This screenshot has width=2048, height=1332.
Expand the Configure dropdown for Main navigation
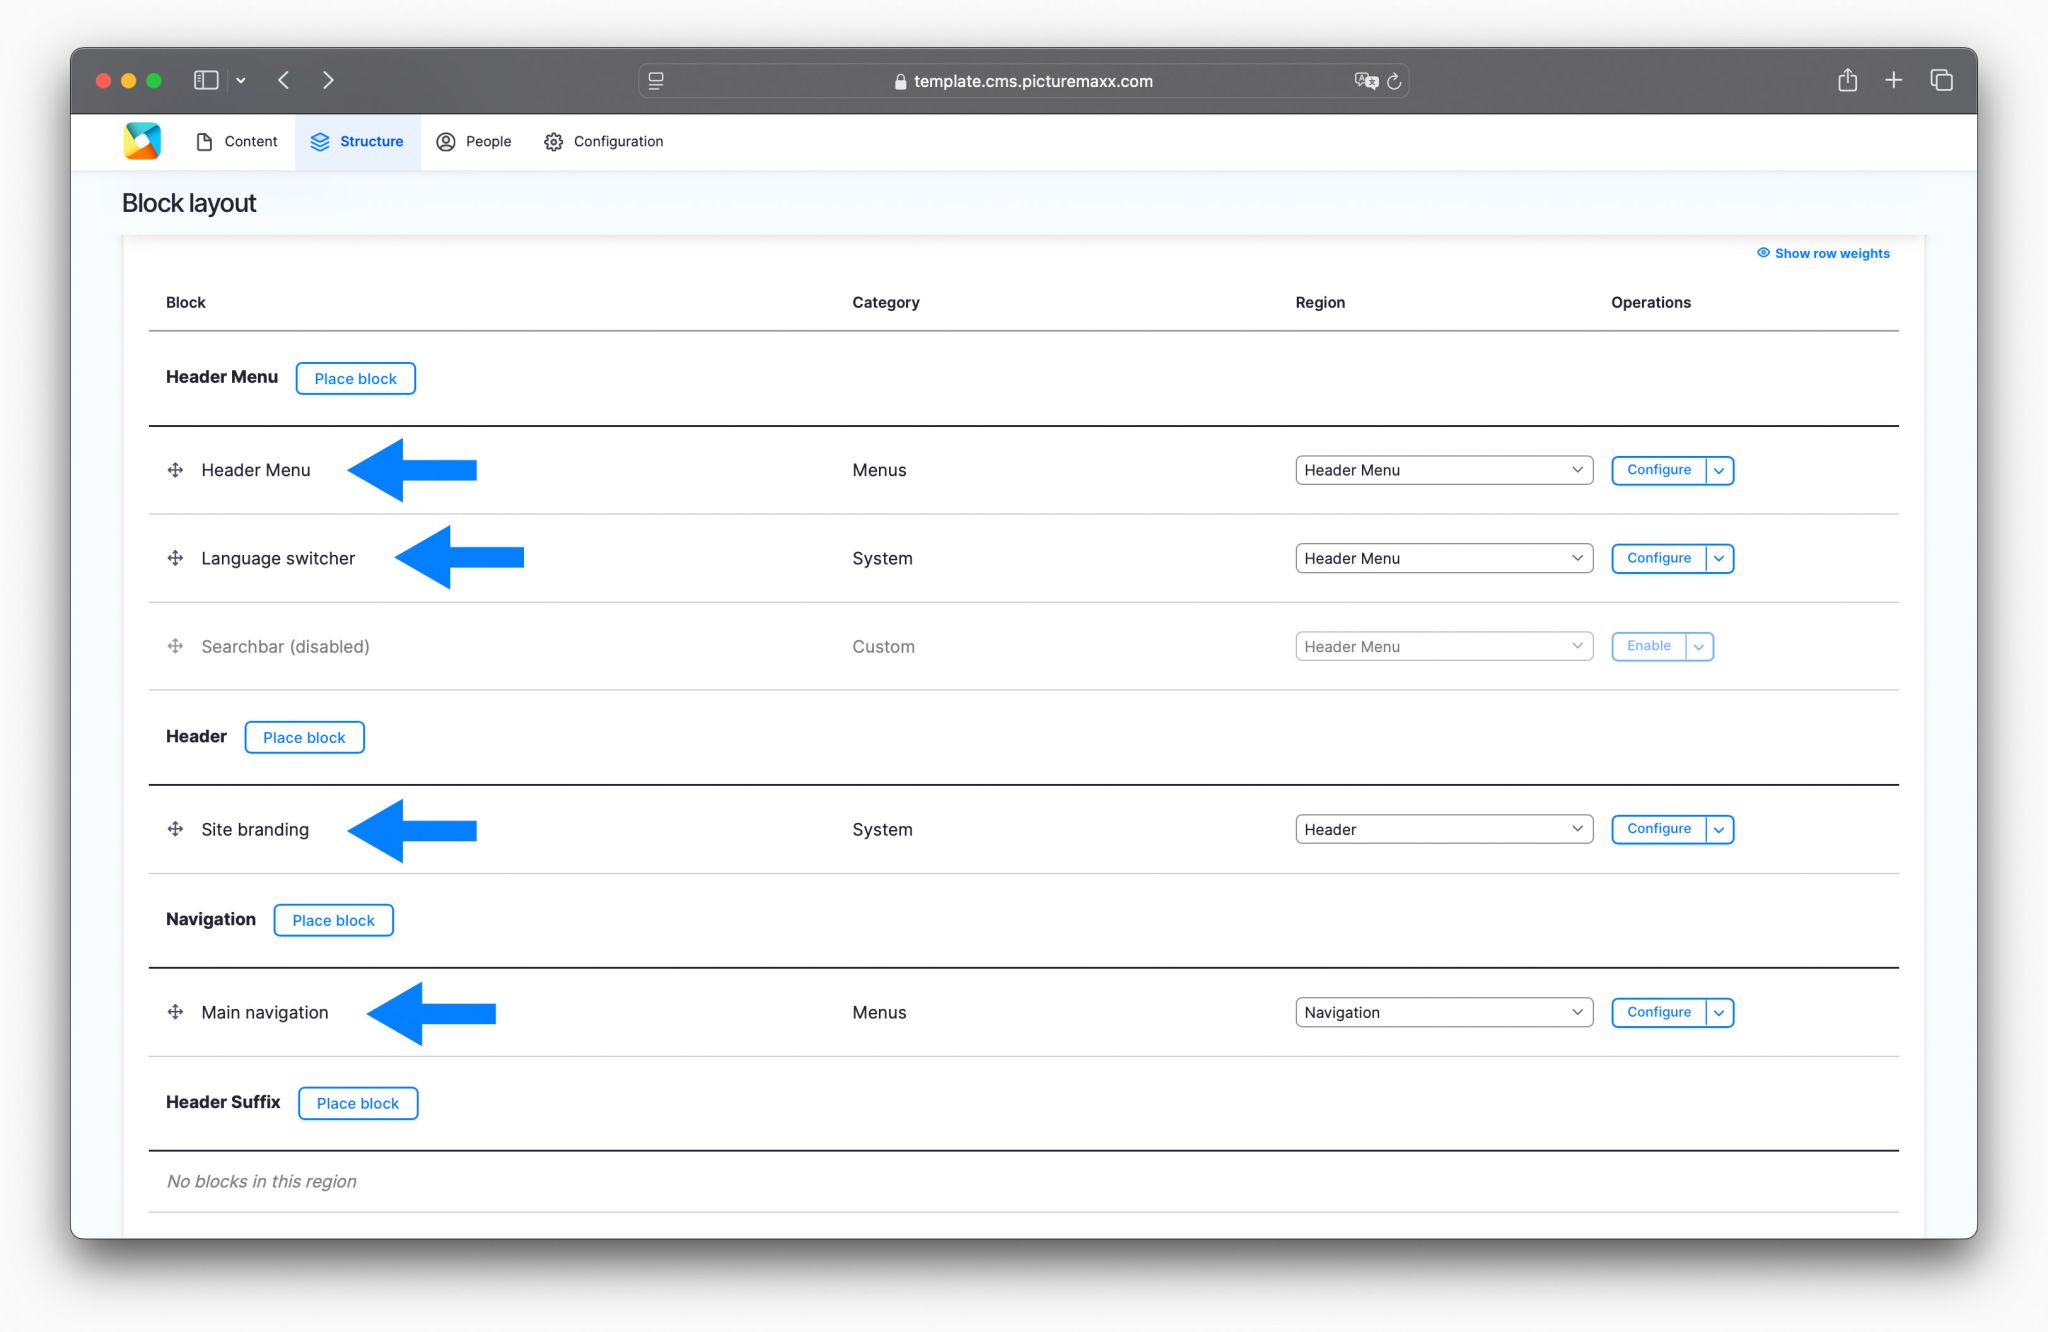[x=1718, y=1012]
